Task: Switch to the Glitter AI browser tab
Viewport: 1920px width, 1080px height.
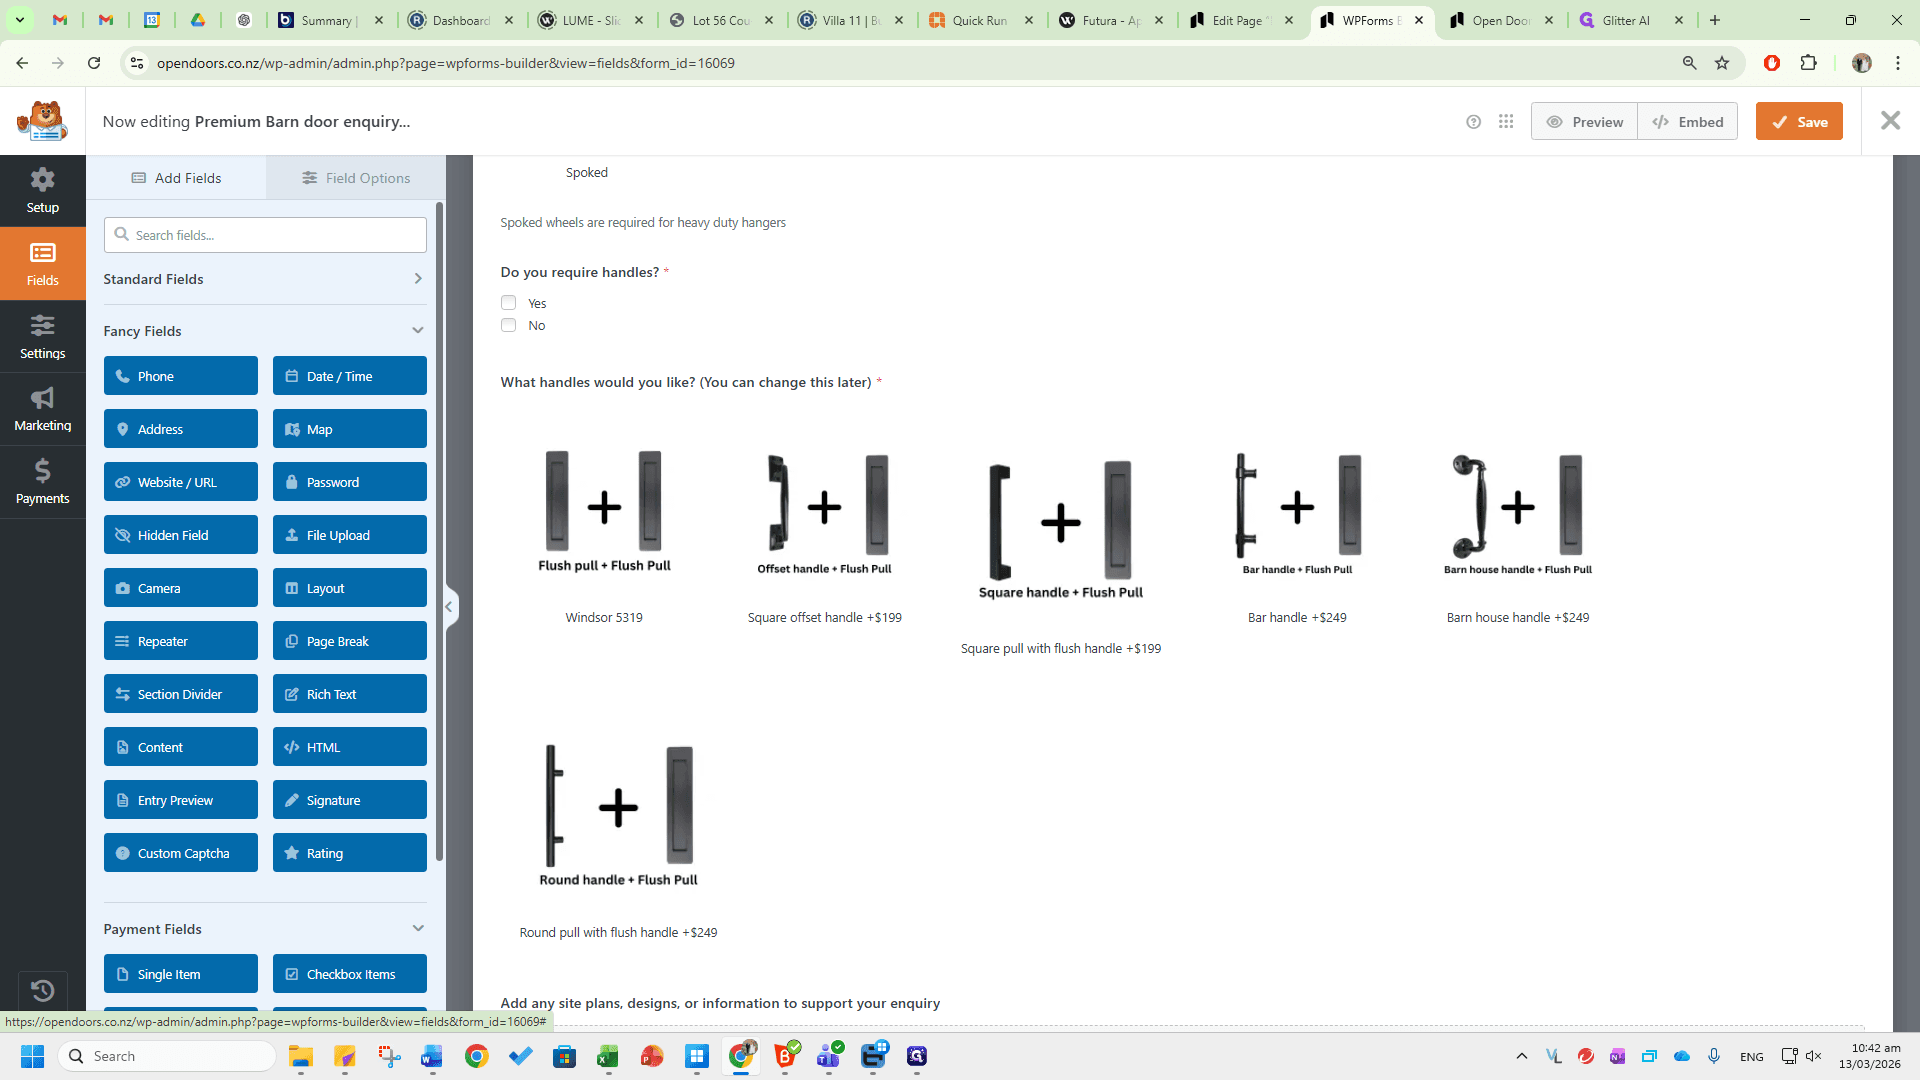Action: 1633,20
